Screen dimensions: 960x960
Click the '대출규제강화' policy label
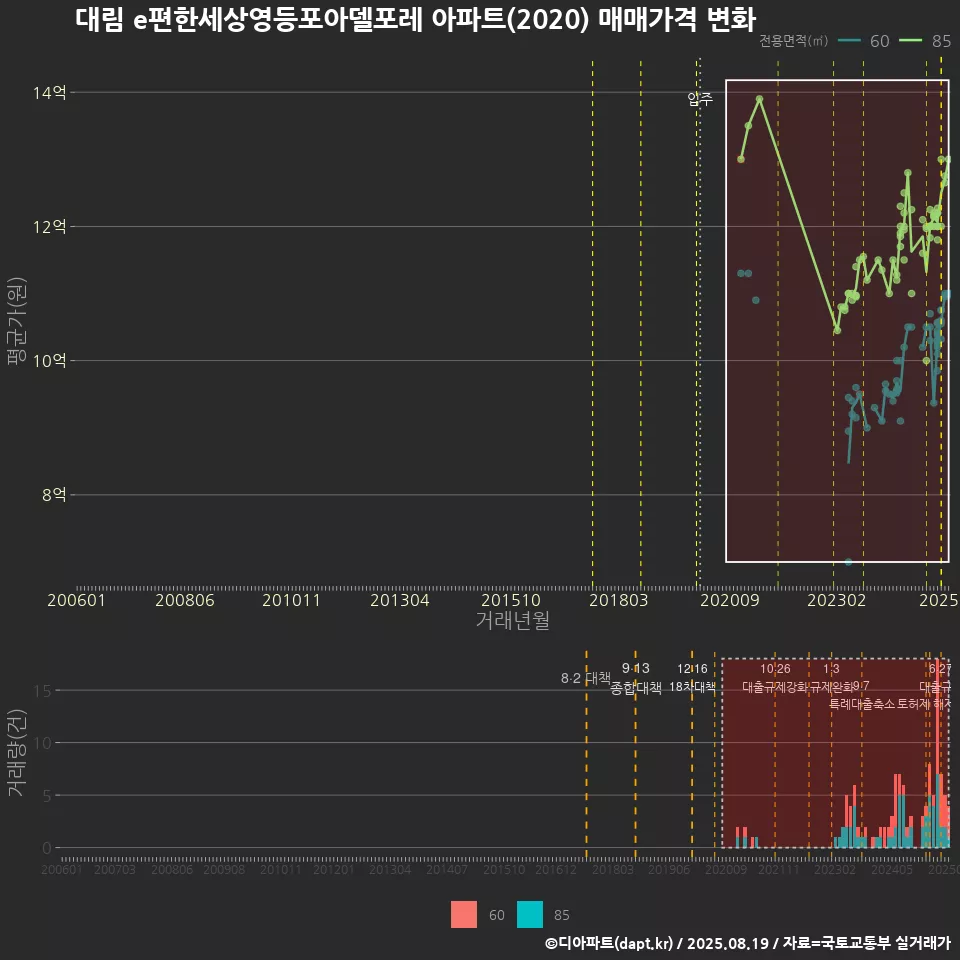tap(775, 686)
